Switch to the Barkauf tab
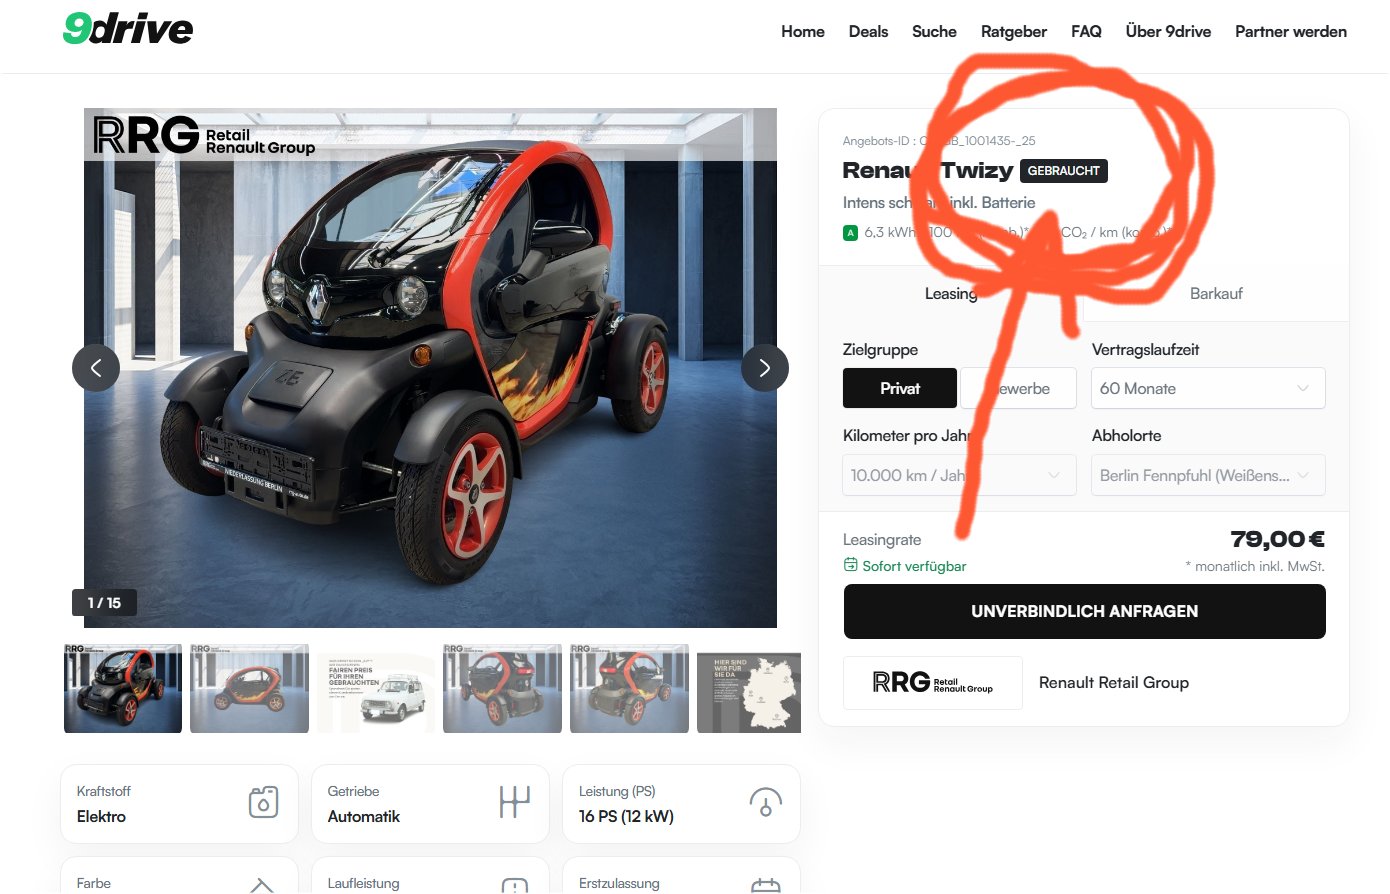This screenshot has width=1390, height=894. pos(1216,293)
